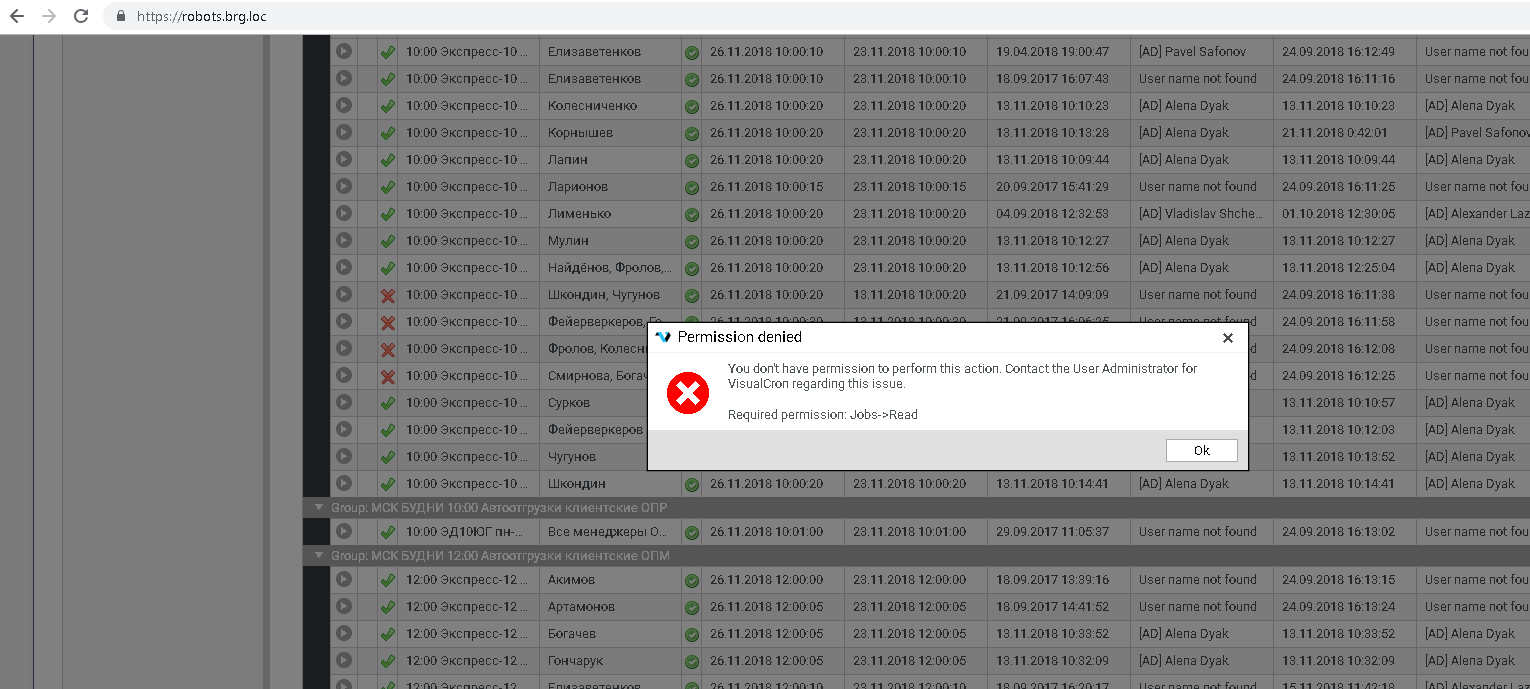Run the Лапин job with play icon
1530x689 pixels.
click(344, 159)
